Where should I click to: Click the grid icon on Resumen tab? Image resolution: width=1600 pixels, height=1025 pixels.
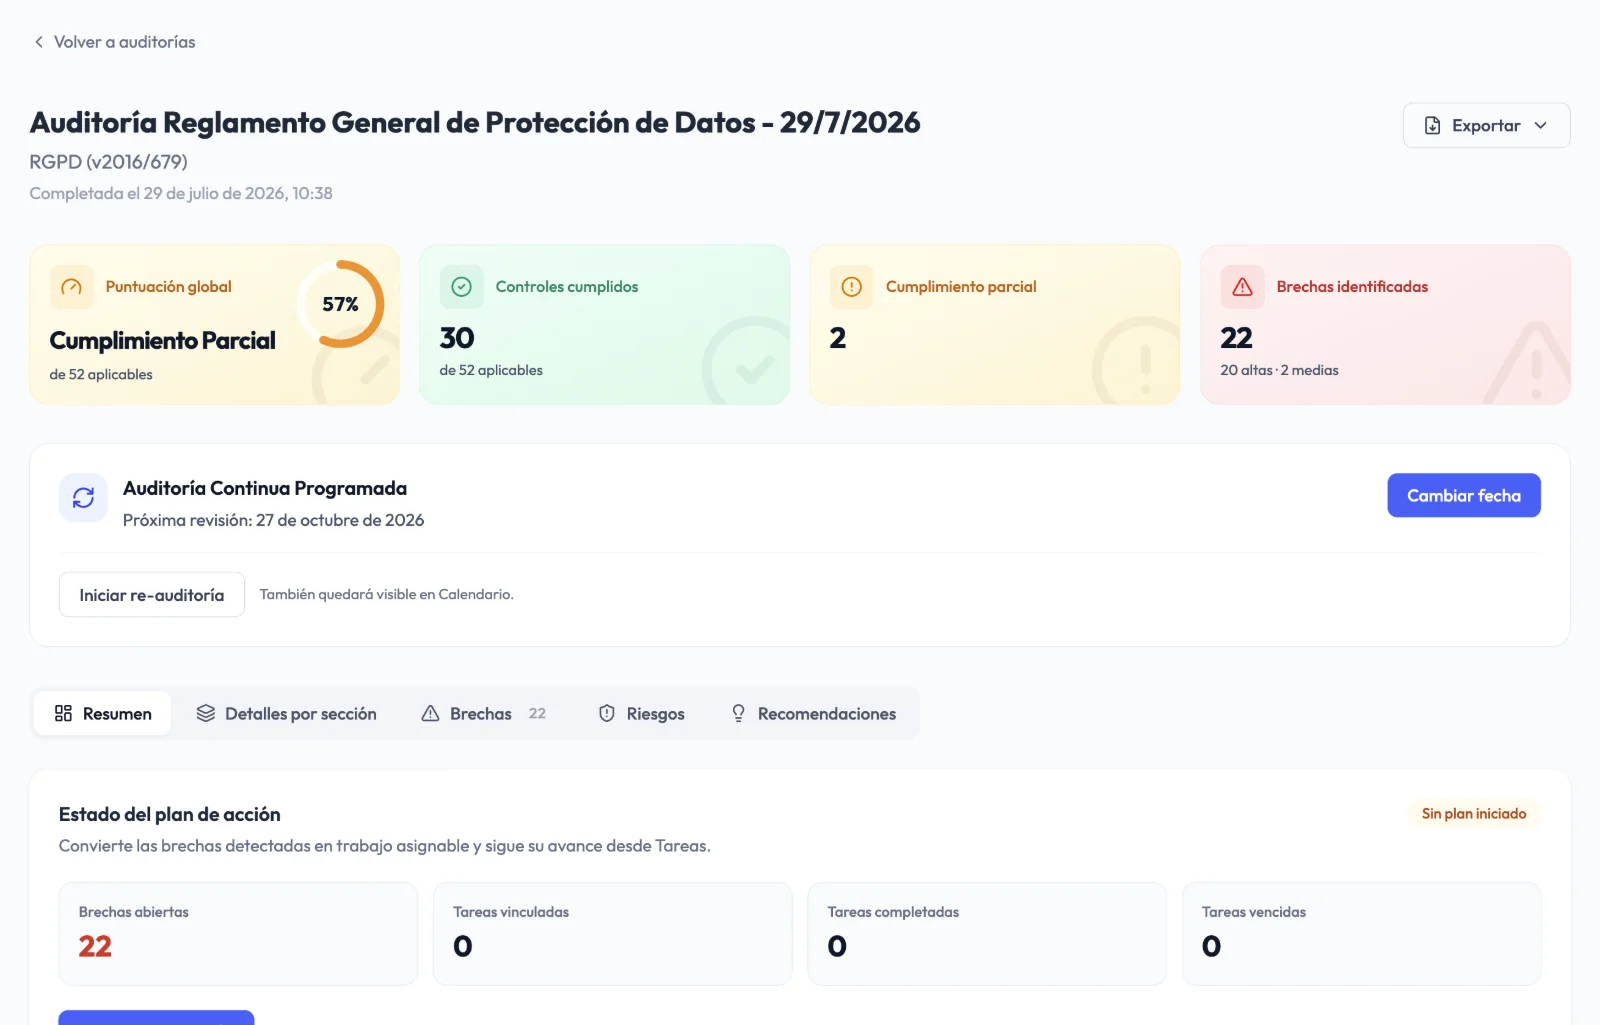63,713
